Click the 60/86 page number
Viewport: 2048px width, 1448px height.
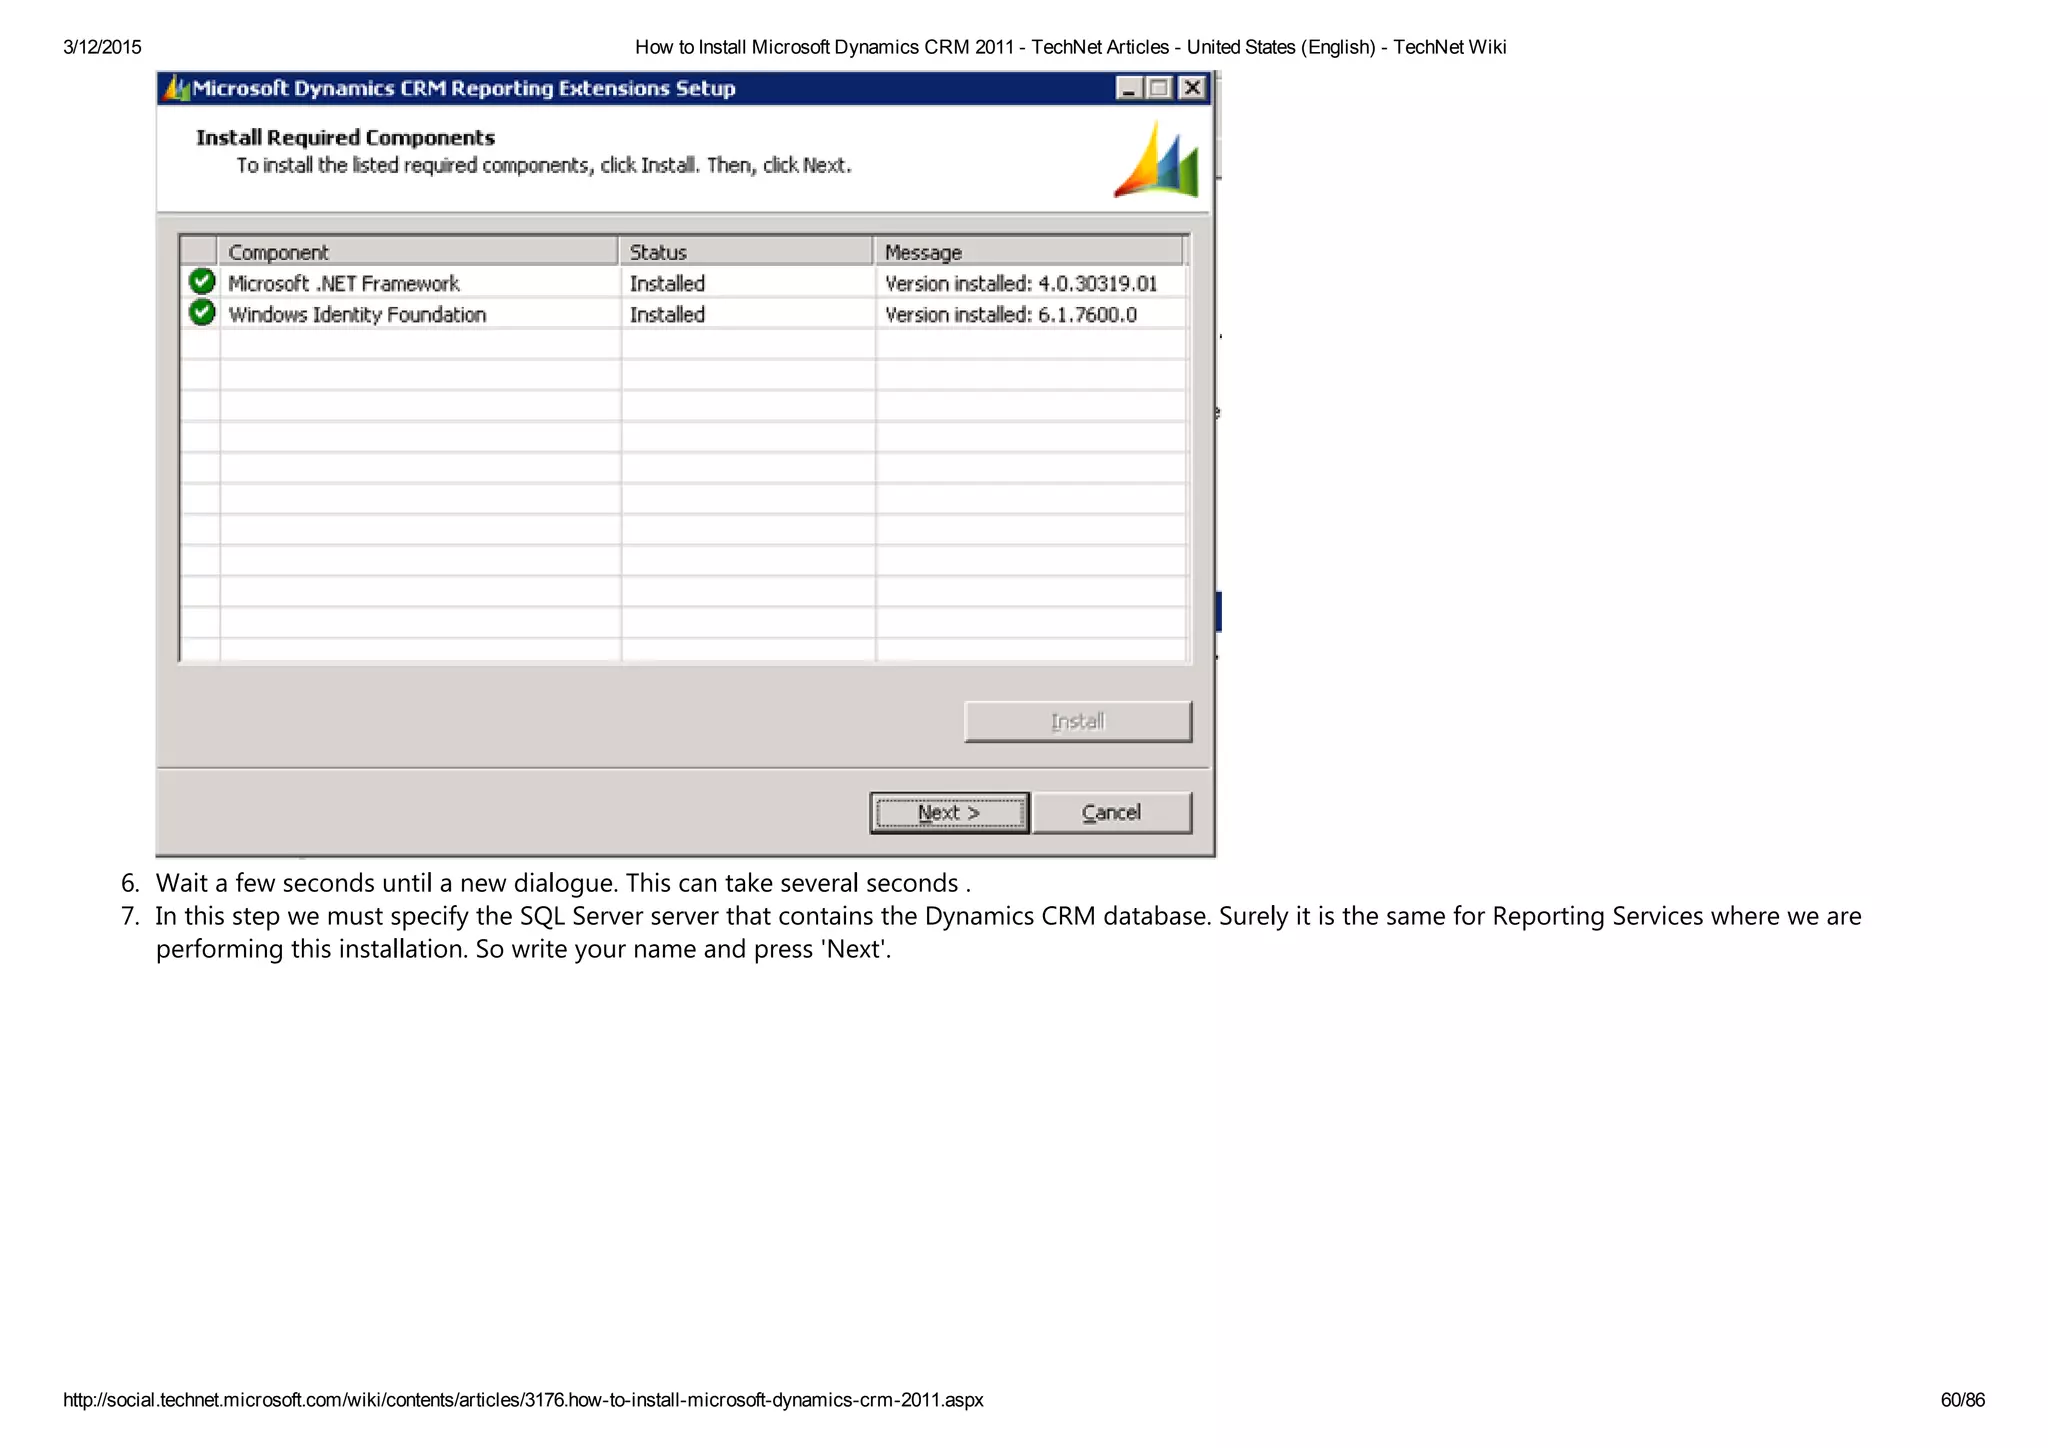point(1962,1400)
